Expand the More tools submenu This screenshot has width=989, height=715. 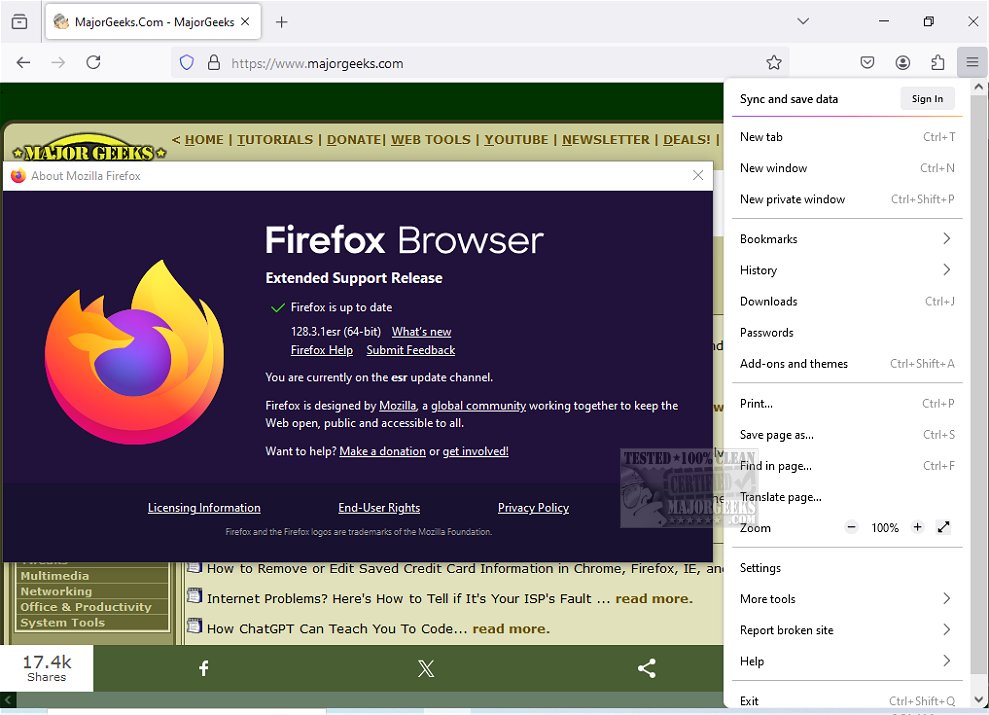(846, 598)
